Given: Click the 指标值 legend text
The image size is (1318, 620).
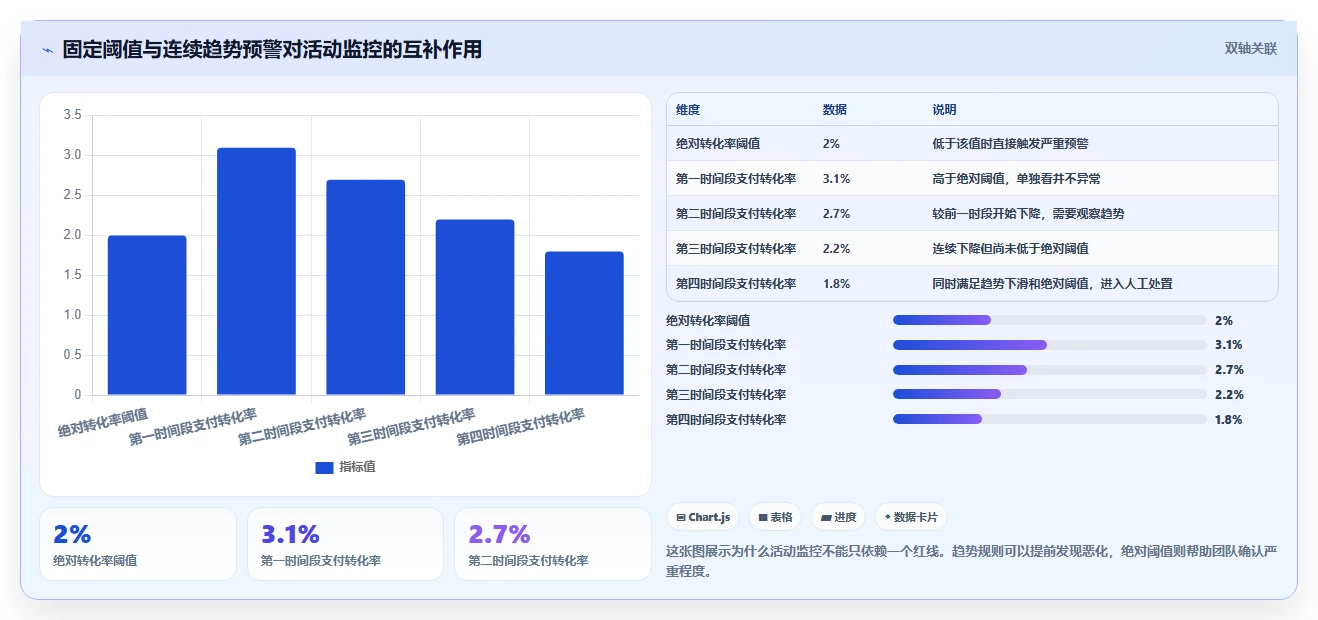Looking at the screenshot, I should point(357,467).
